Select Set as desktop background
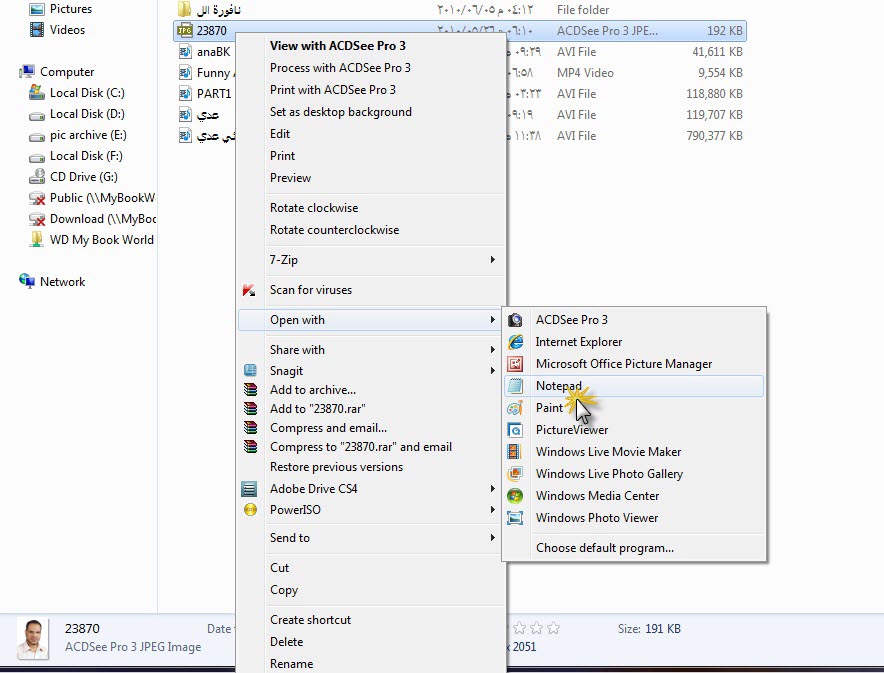 tap(340, 112)
